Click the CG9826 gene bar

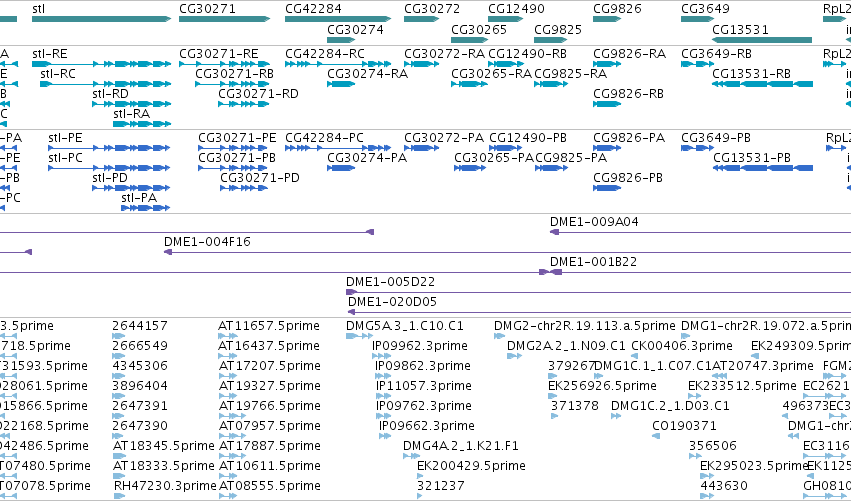pos(607,19)
